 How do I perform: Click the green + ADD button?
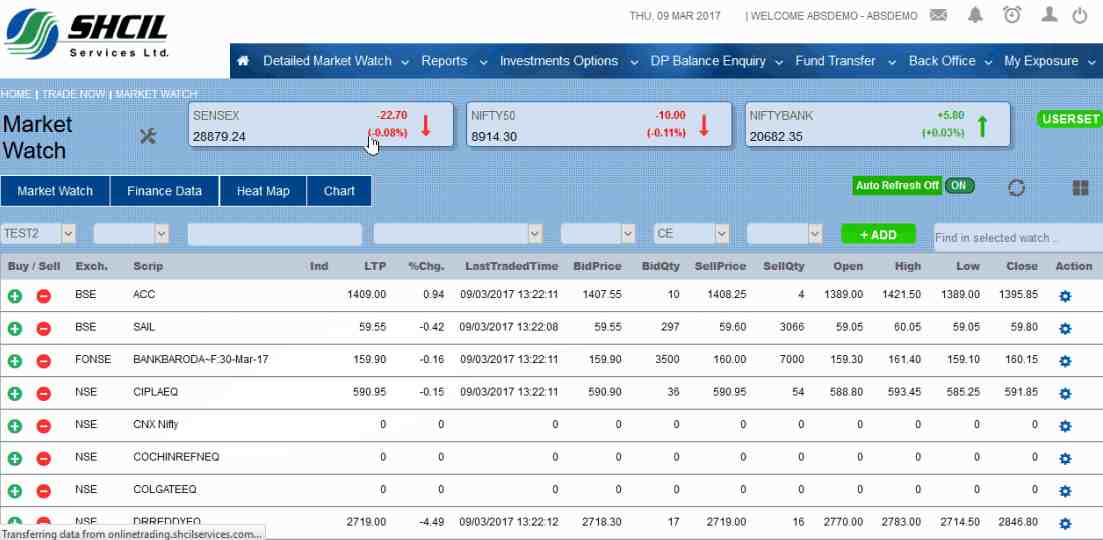click(x=878, y=234)
